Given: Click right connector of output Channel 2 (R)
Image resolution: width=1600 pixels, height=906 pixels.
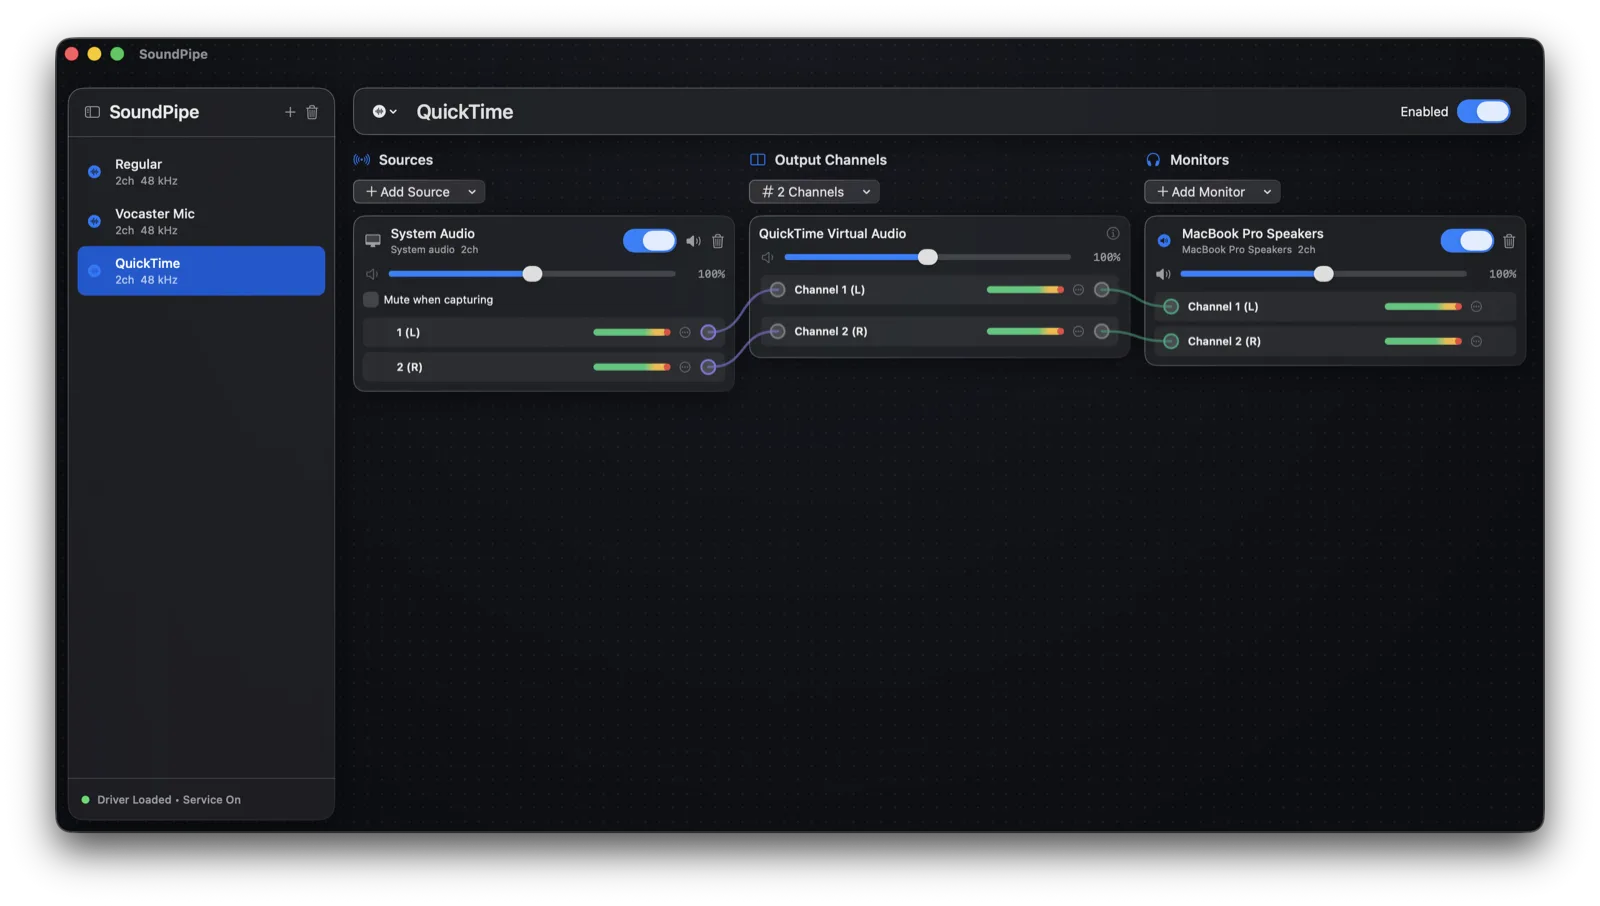Looking at the screenshot, I should (x=1101, y=331).
